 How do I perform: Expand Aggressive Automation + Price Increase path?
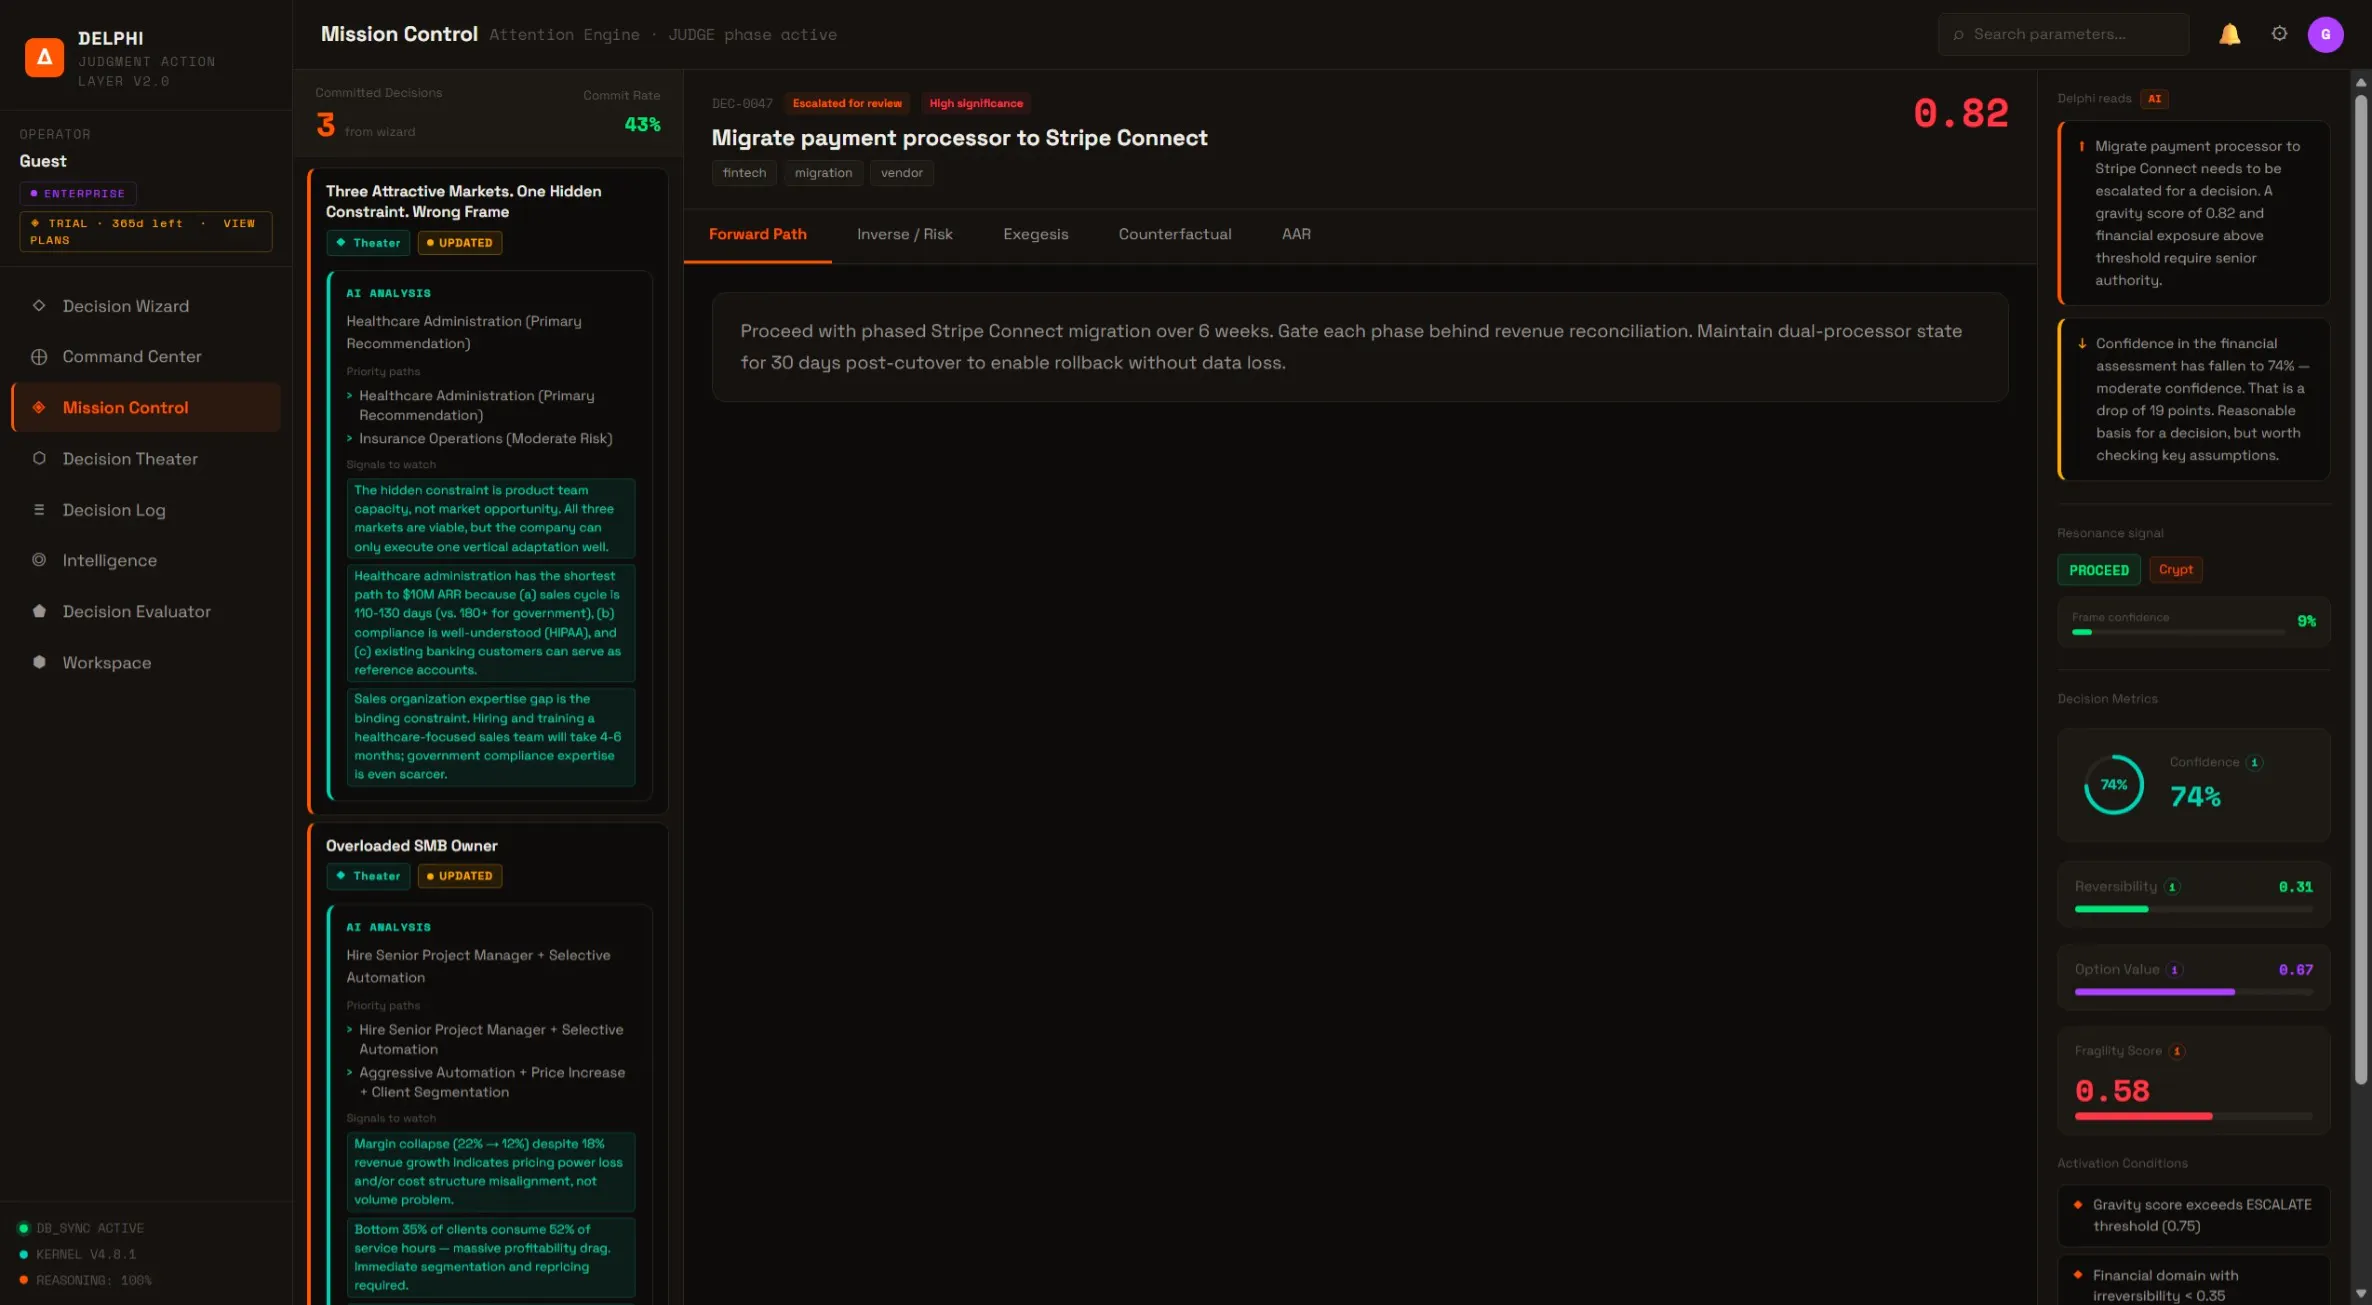(x=486, y=1082)
